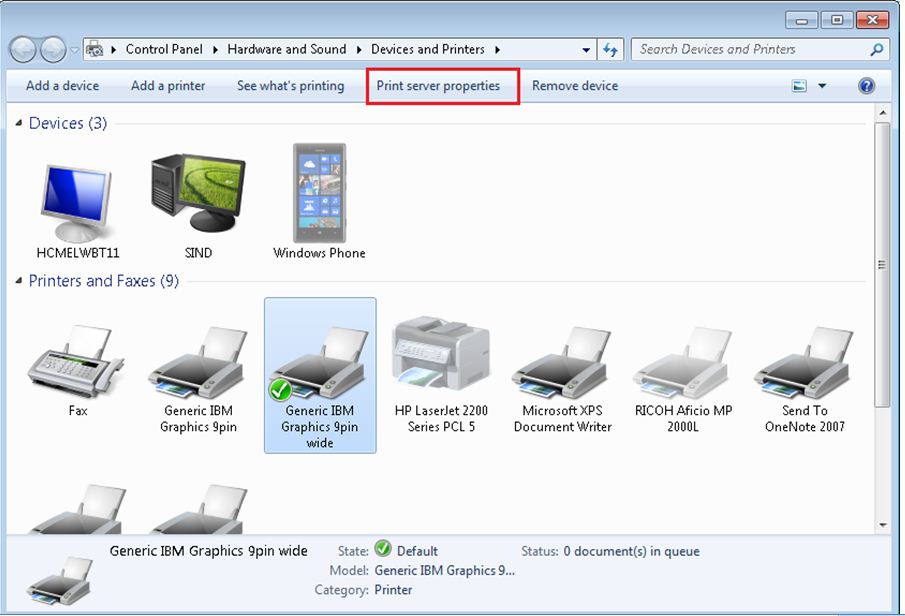The width and height of the screenshot is (905, 616).
Task: Click Add a printer
Action: (x=167, y=86)
